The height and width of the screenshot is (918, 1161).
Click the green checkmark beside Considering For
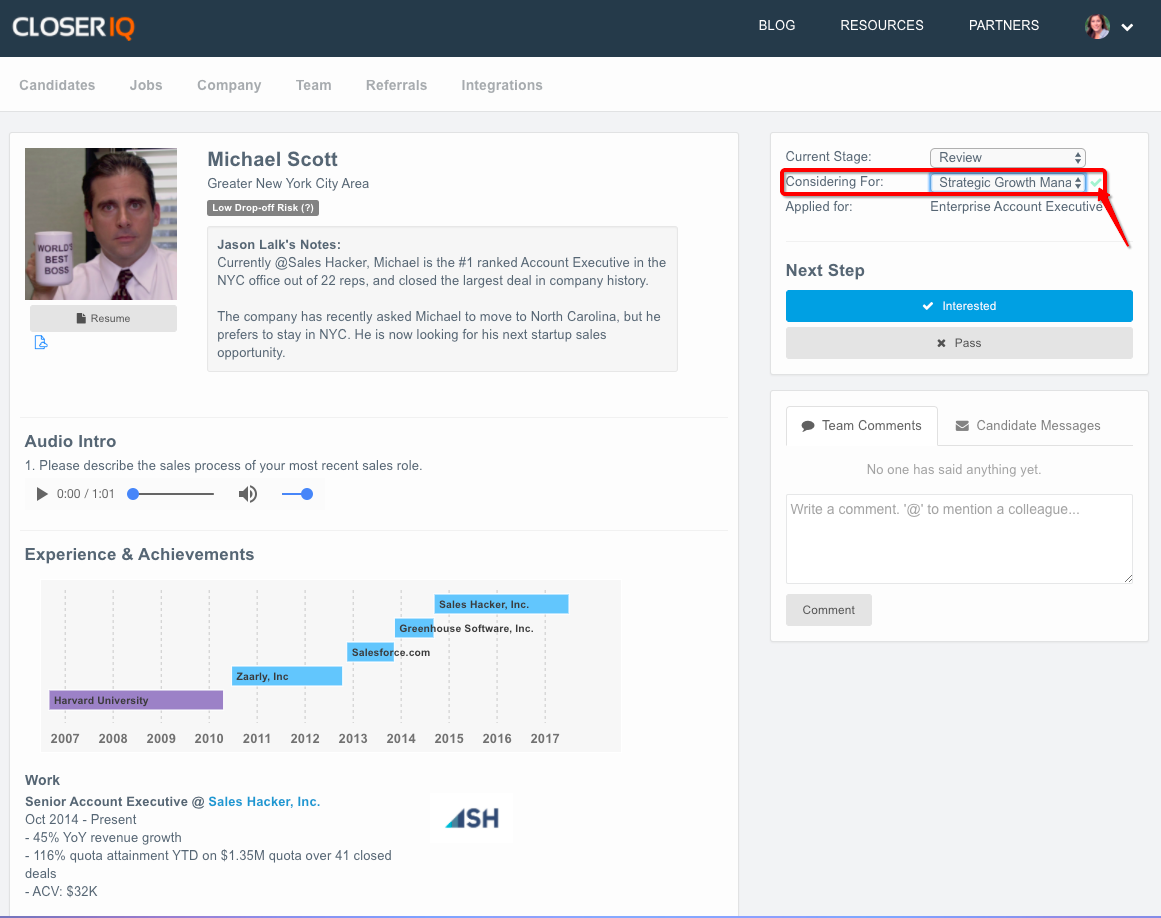tap(1097, 183)
